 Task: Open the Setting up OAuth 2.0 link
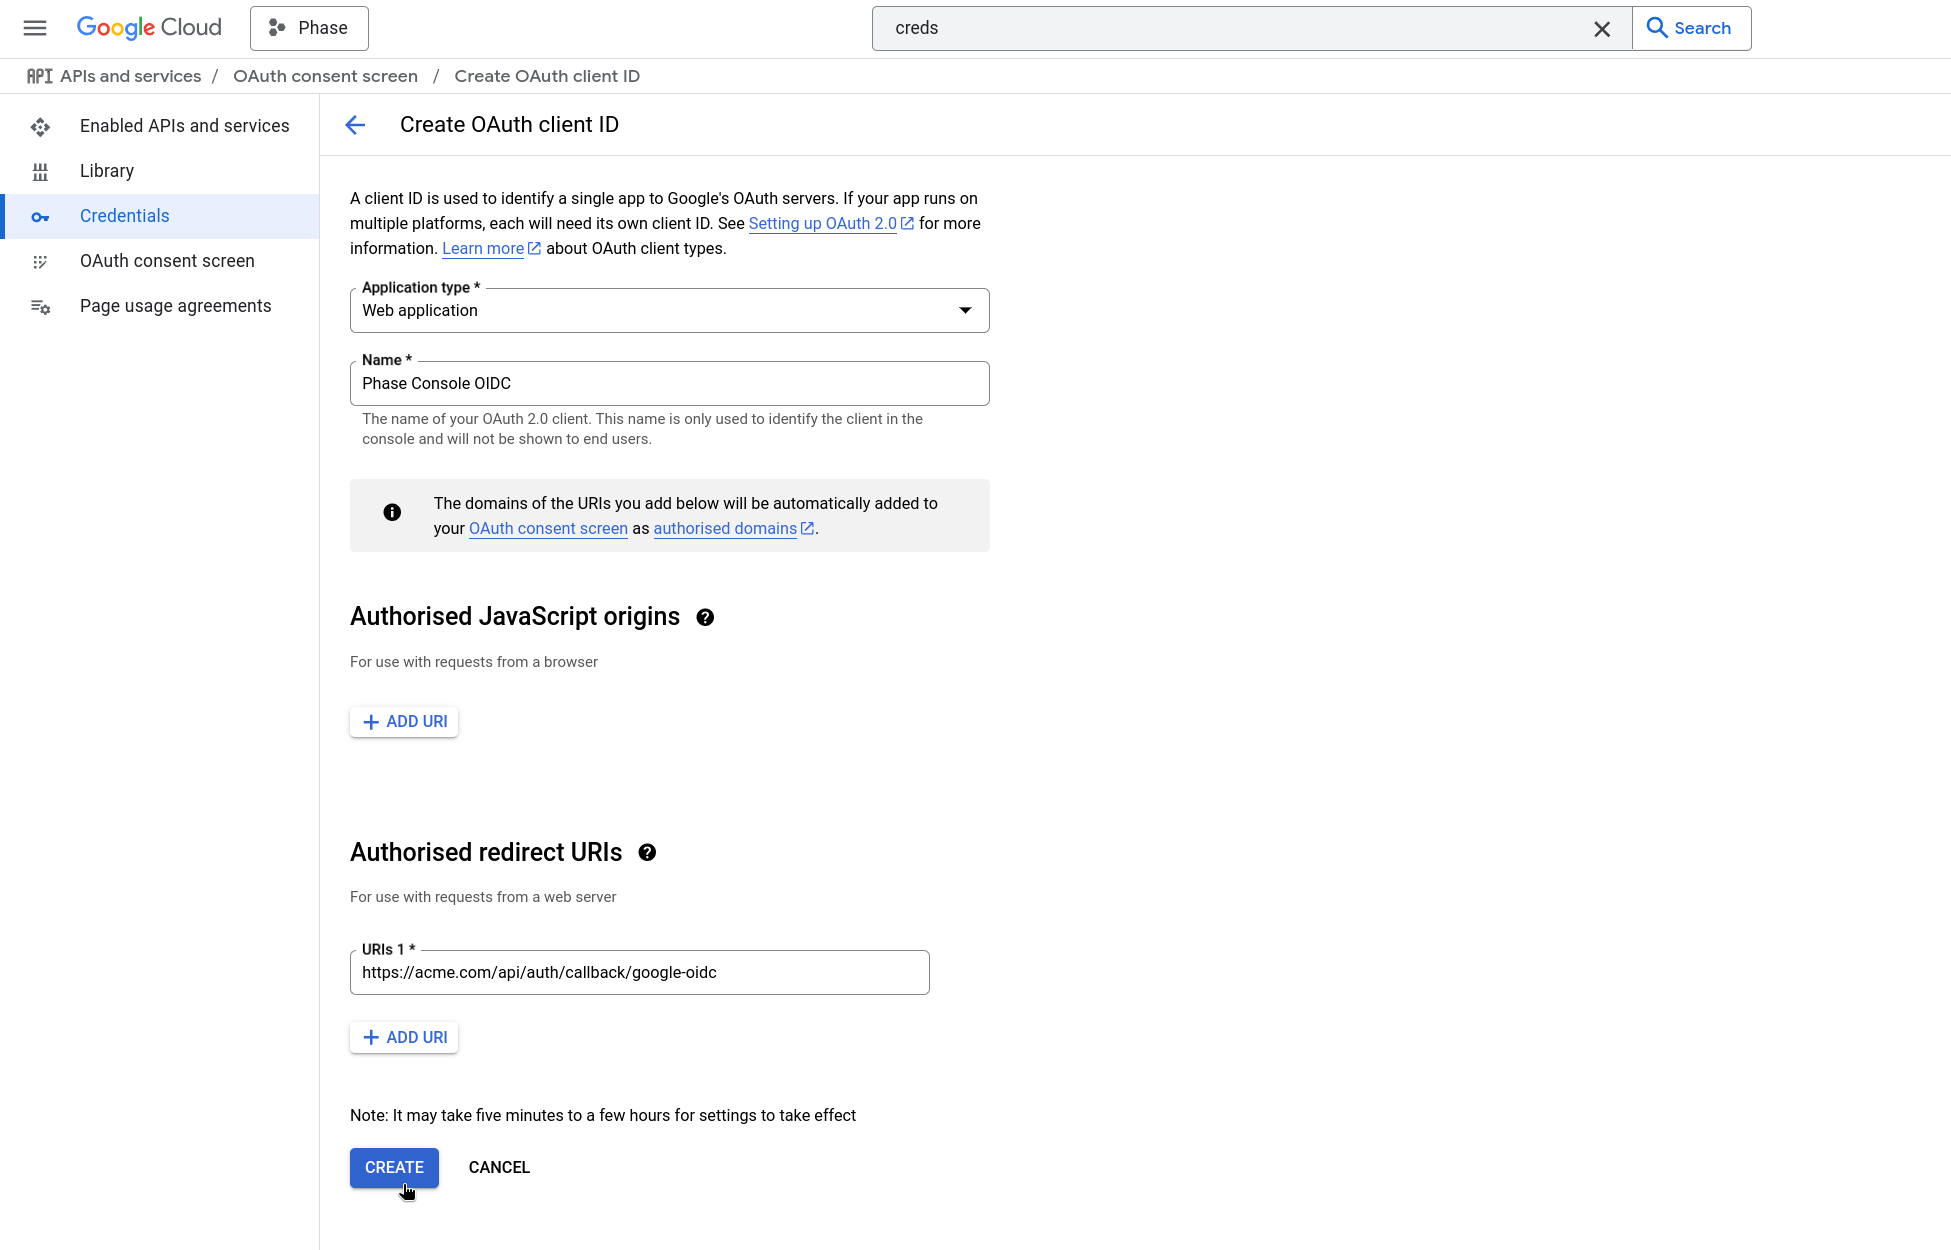pos(824,223)
